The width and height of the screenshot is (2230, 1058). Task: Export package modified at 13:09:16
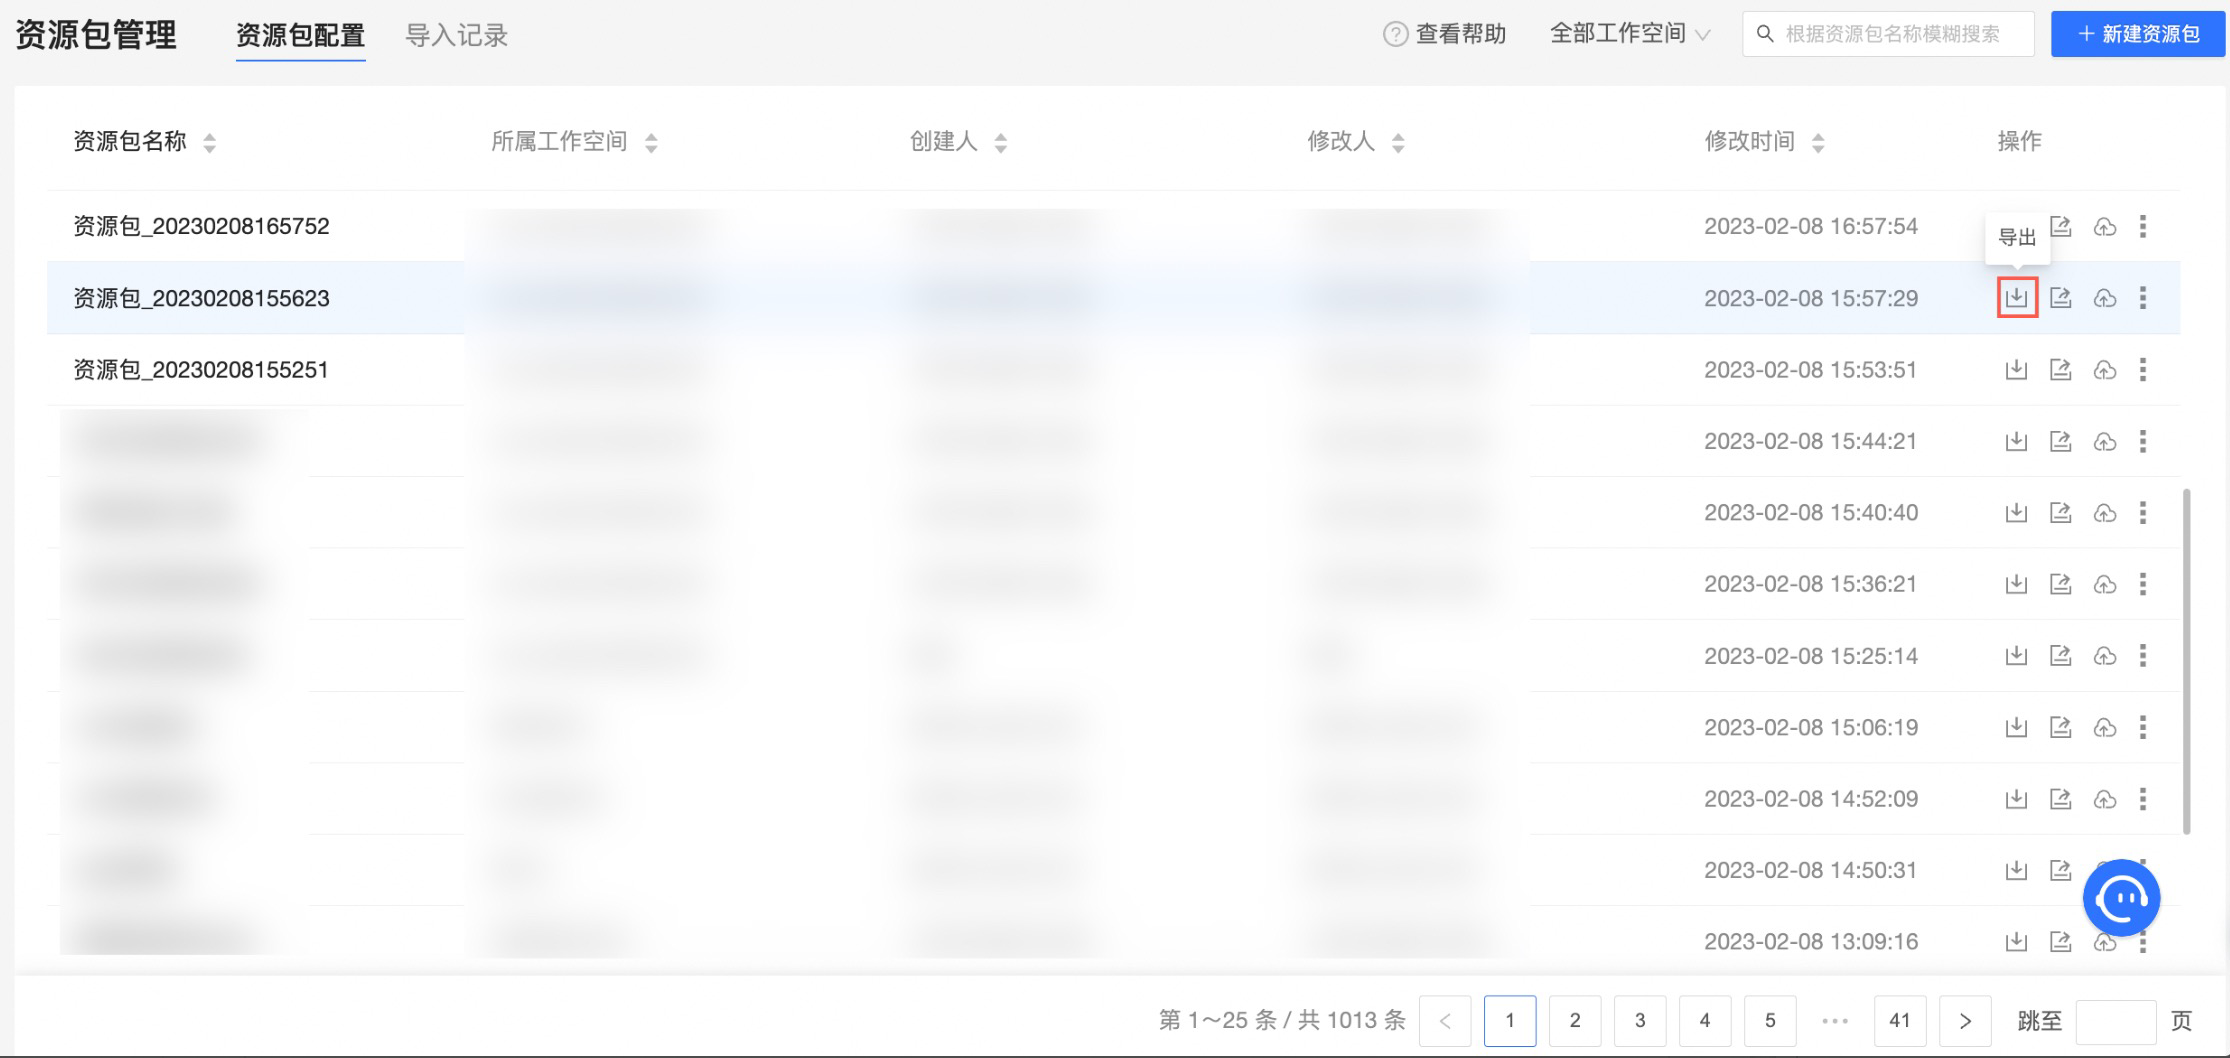2016,941
